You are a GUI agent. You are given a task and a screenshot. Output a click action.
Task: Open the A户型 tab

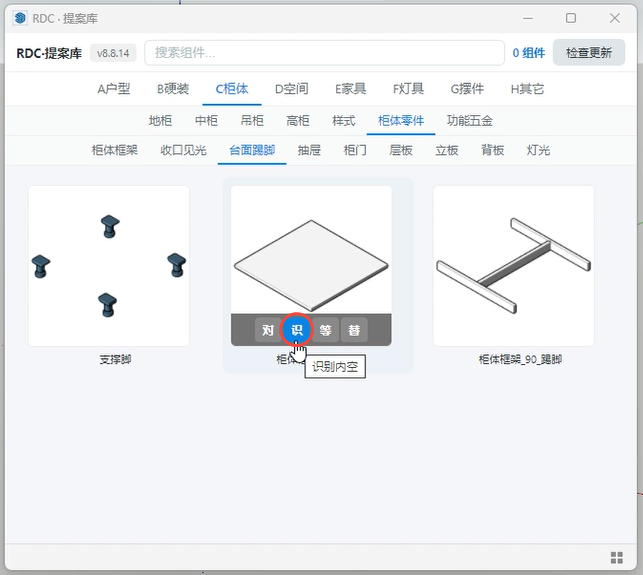[x=114, y=89]
